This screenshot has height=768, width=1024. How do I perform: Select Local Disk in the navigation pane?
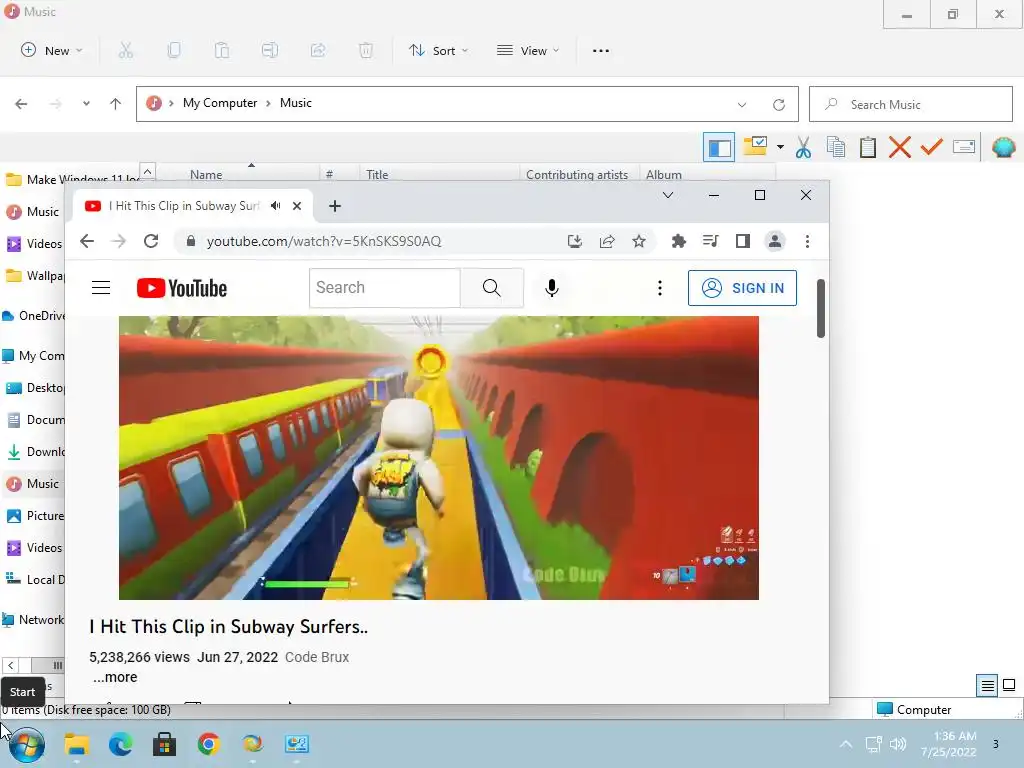pyautogui.click(x=34, y=579)
